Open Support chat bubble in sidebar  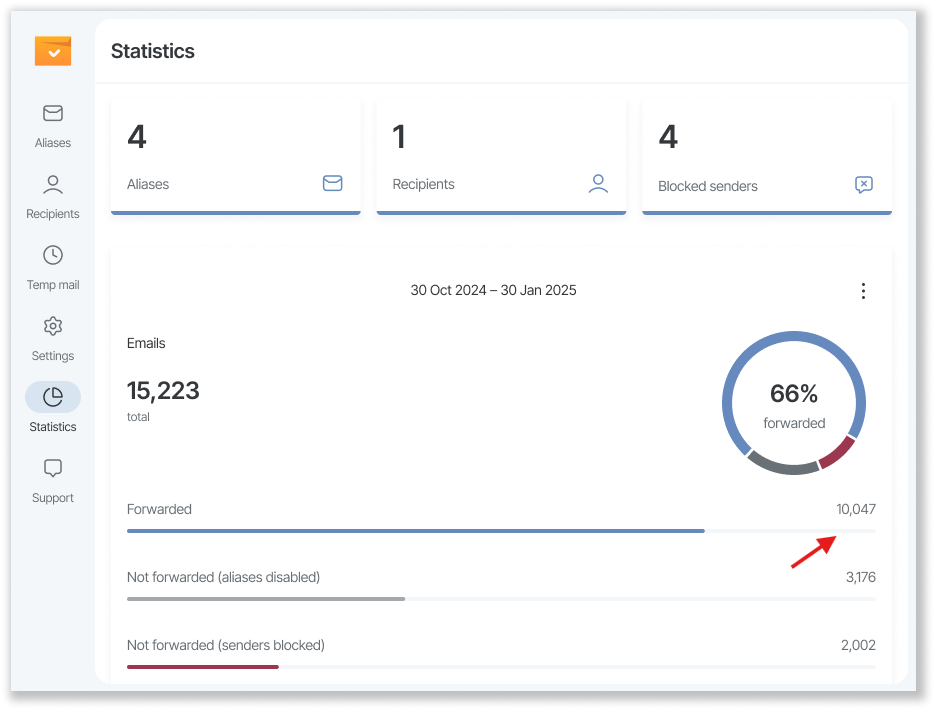(52, 480)
